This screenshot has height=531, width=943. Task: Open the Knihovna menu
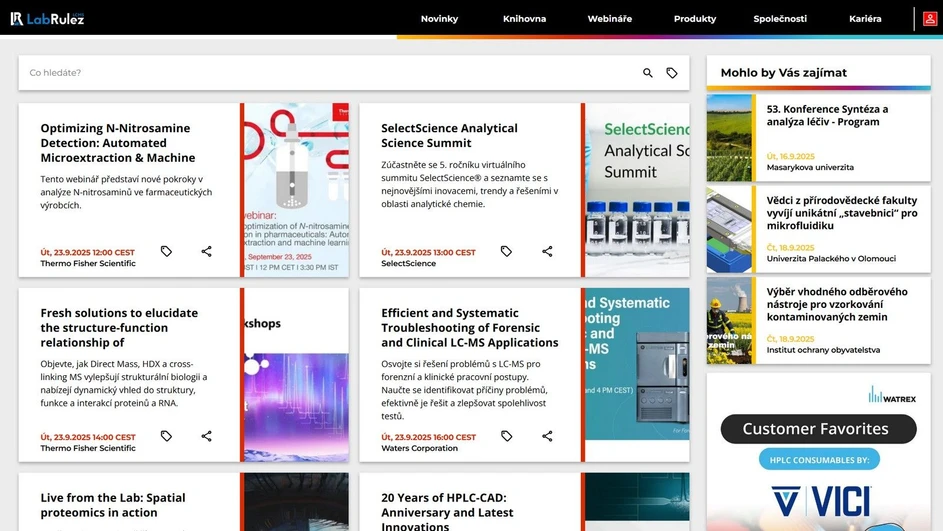pos(524,19)
